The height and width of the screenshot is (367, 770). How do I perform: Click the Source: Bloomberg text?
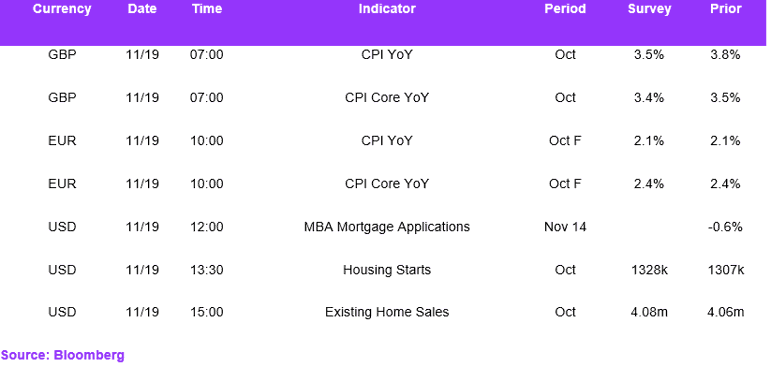click(62, 355)
